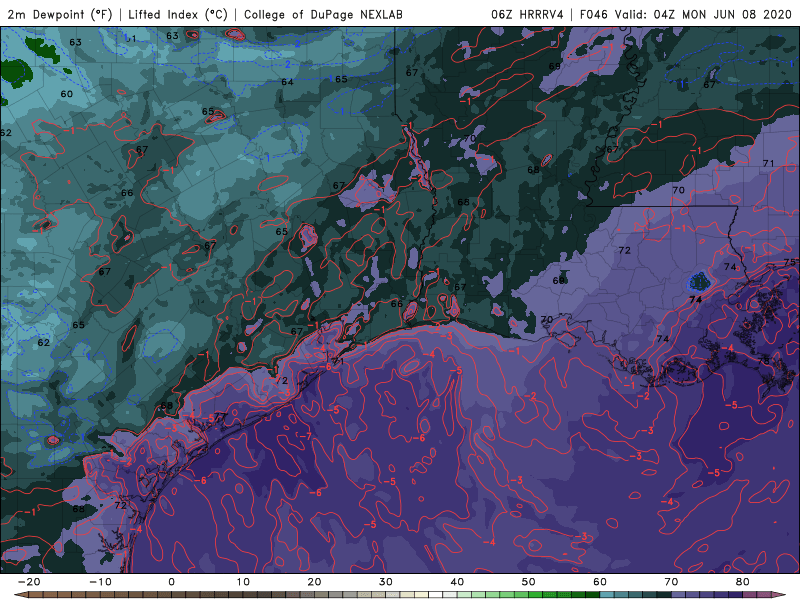Click the "20" tick label on the color scale
This screenshot has width=800, height=600.
pyautogui.click(x=314, y=582)
